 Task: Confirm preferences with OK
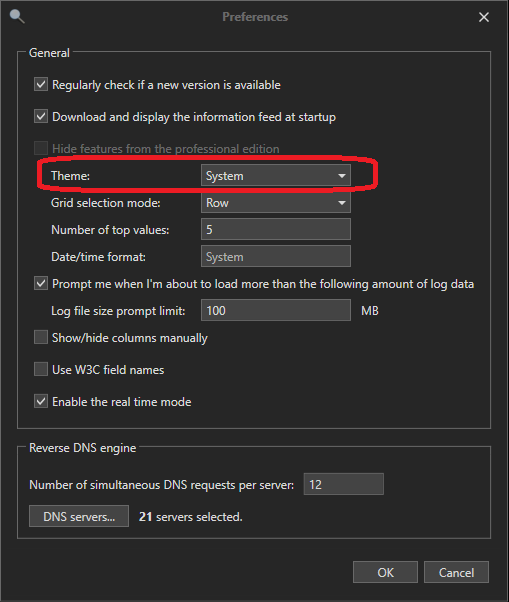pos(385,572)
